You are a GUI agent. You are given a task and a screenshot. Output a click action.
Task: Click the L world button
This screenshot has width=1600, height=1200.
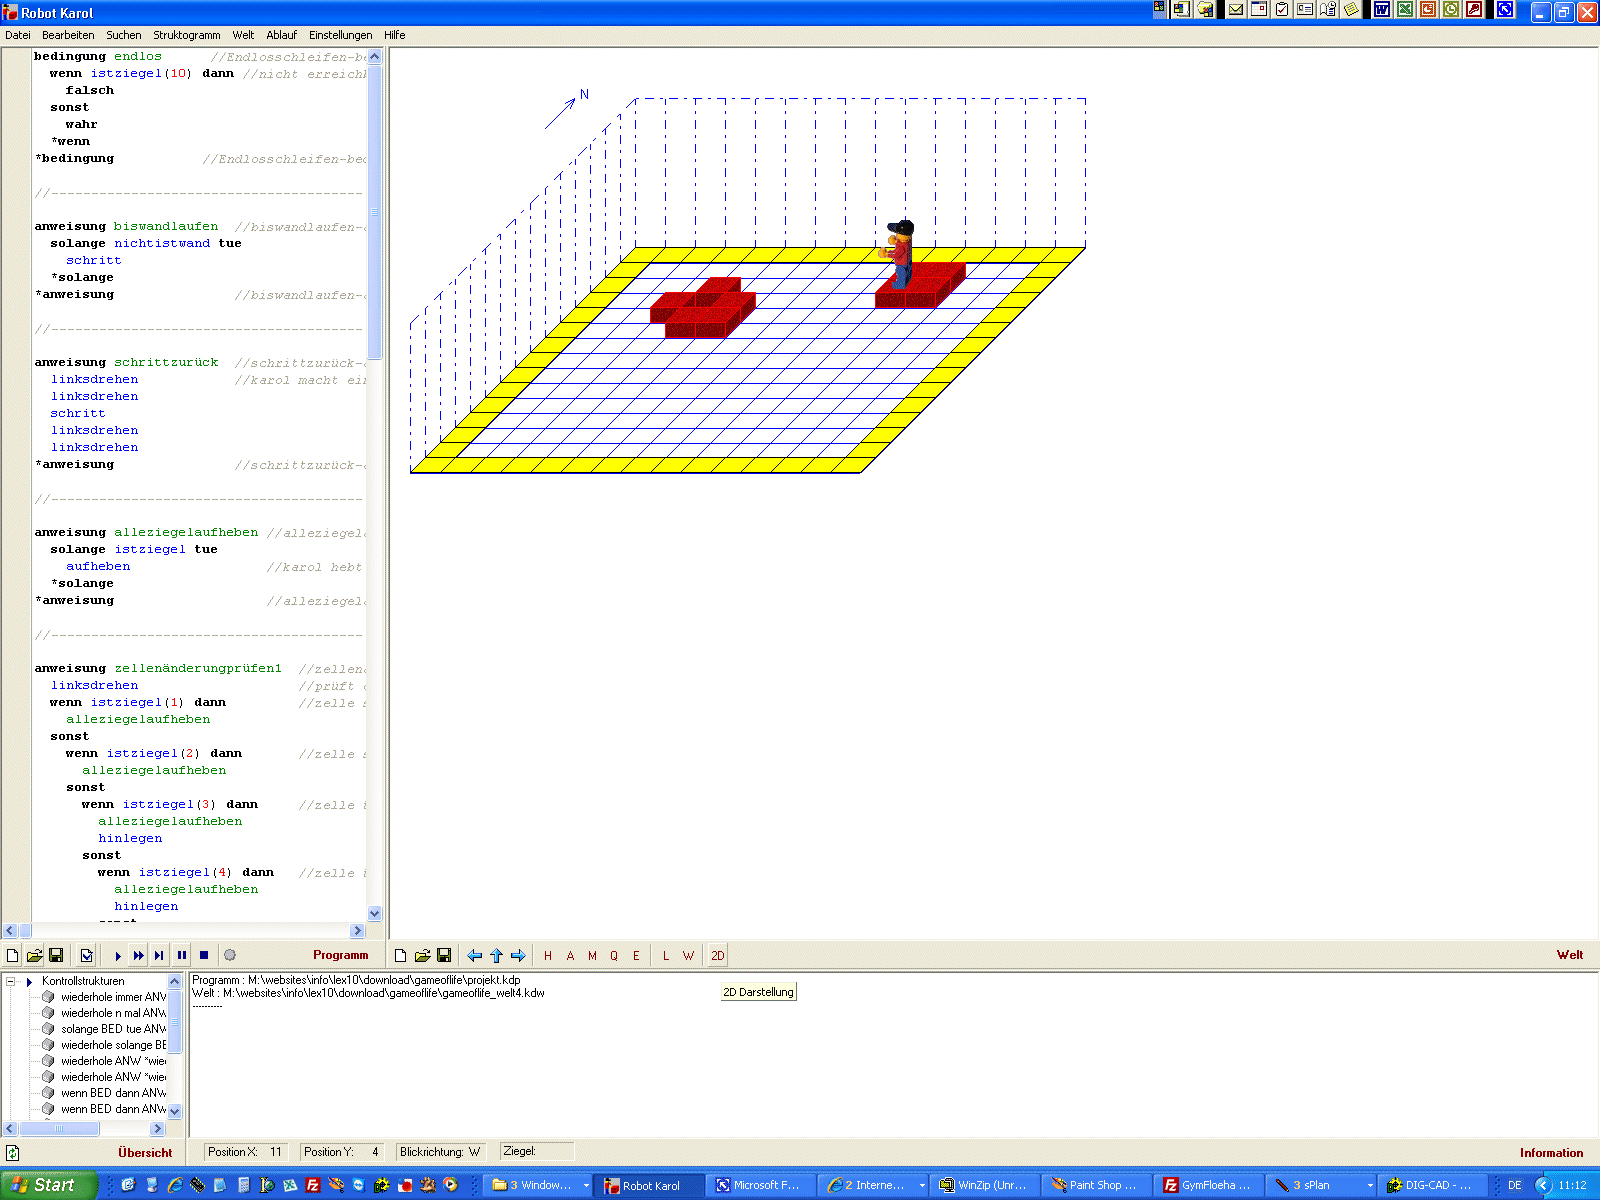666,955
